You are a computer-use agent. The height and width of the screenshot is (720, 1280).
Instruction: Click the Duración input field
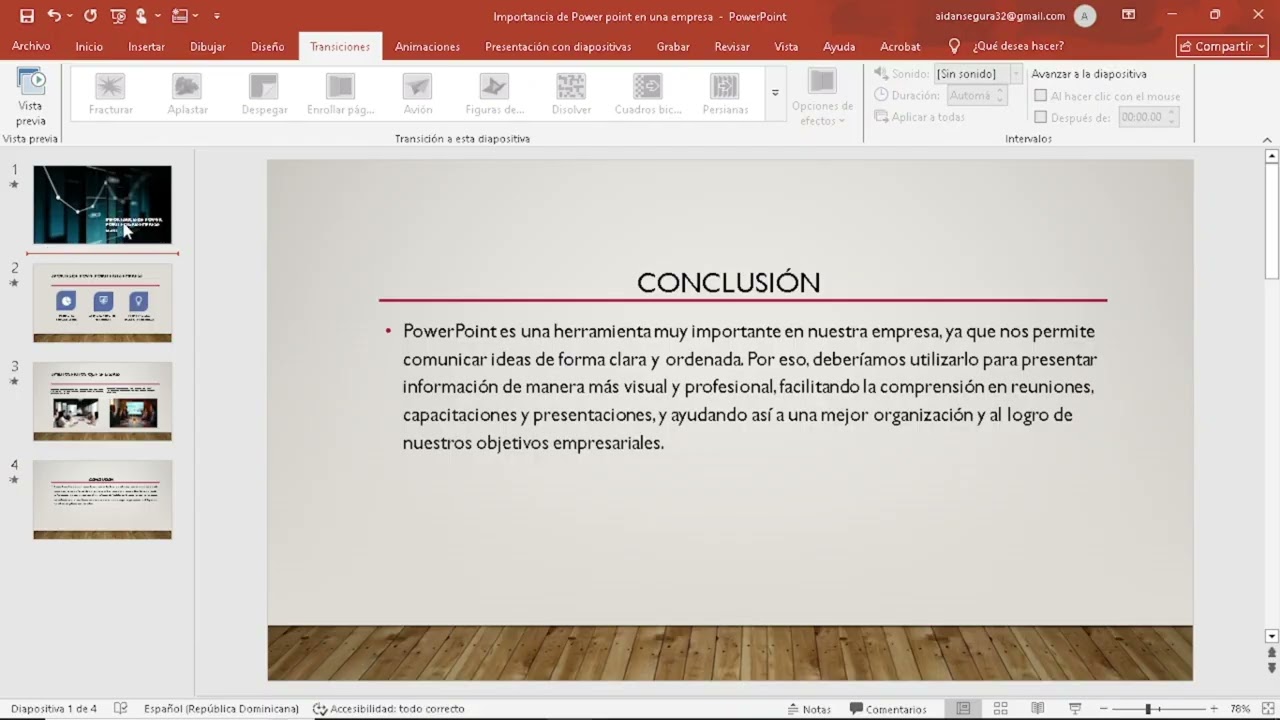[x=968, y=96]
